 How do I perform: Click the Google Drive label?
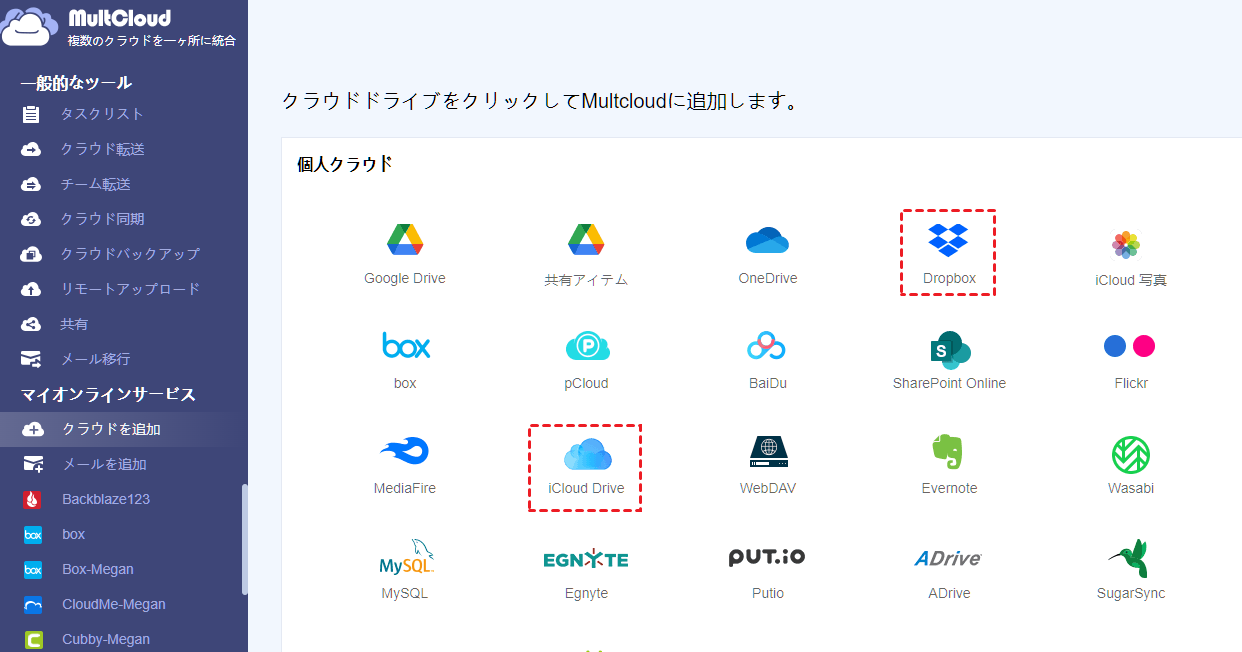405,278
